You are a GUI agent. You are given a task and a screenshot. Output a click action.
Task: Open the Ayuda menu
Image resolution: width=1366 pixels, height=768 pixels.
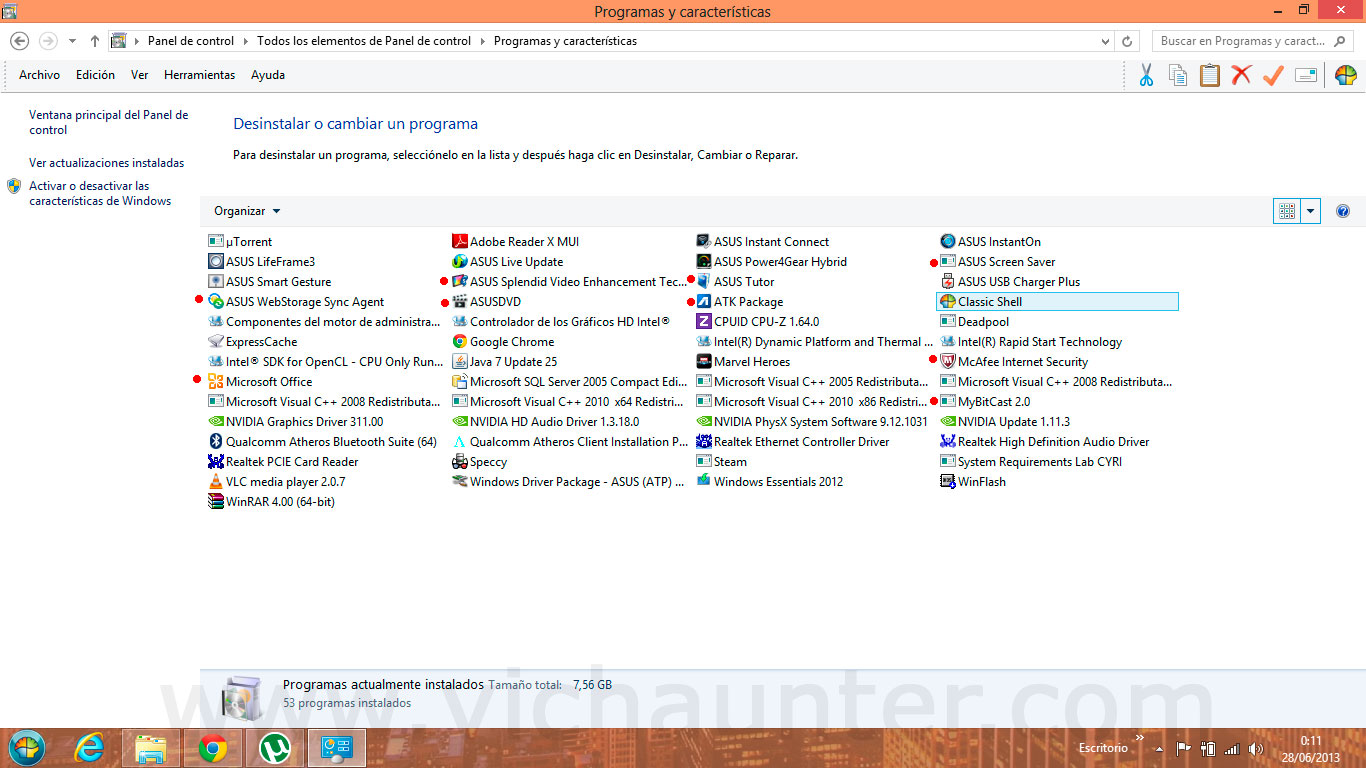click(x=268, y=75)
